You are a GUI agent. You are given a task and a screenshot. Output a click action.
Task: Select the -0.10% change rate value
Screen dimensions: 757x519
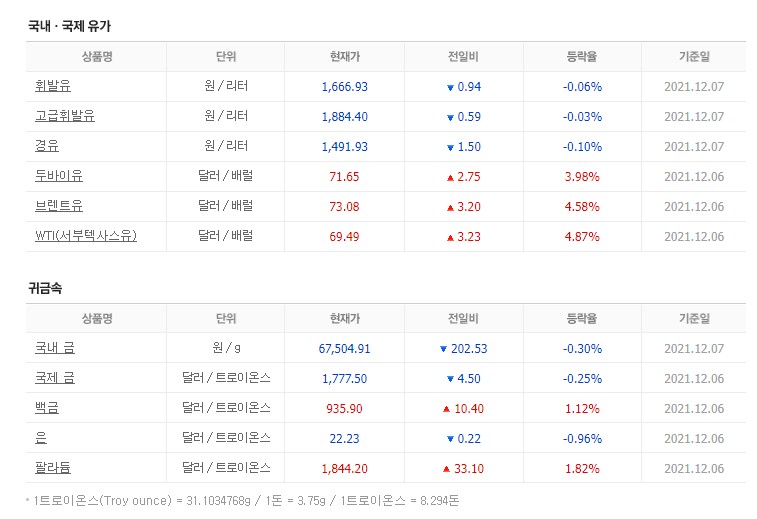click(x=582, y=147)
